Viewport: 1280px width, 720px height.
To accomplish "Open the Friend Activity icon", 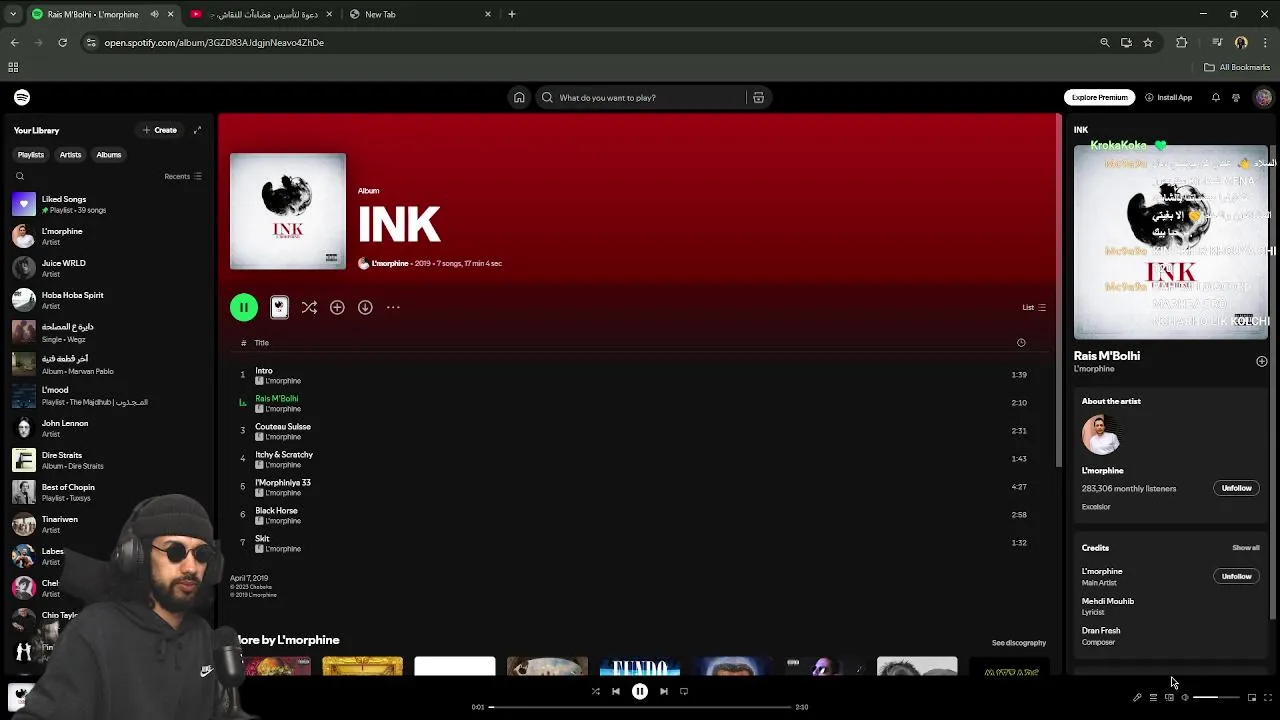I will point(1236,97).
